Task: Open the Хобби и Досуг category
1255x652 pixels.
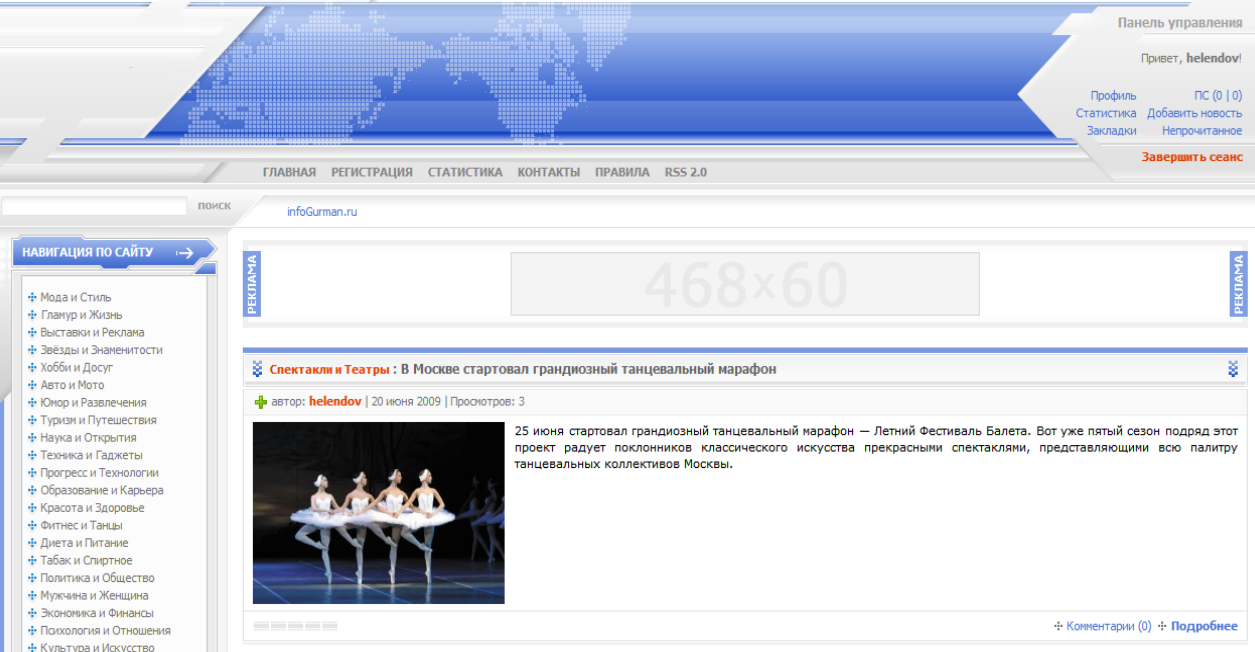Action: click(76, 367)
